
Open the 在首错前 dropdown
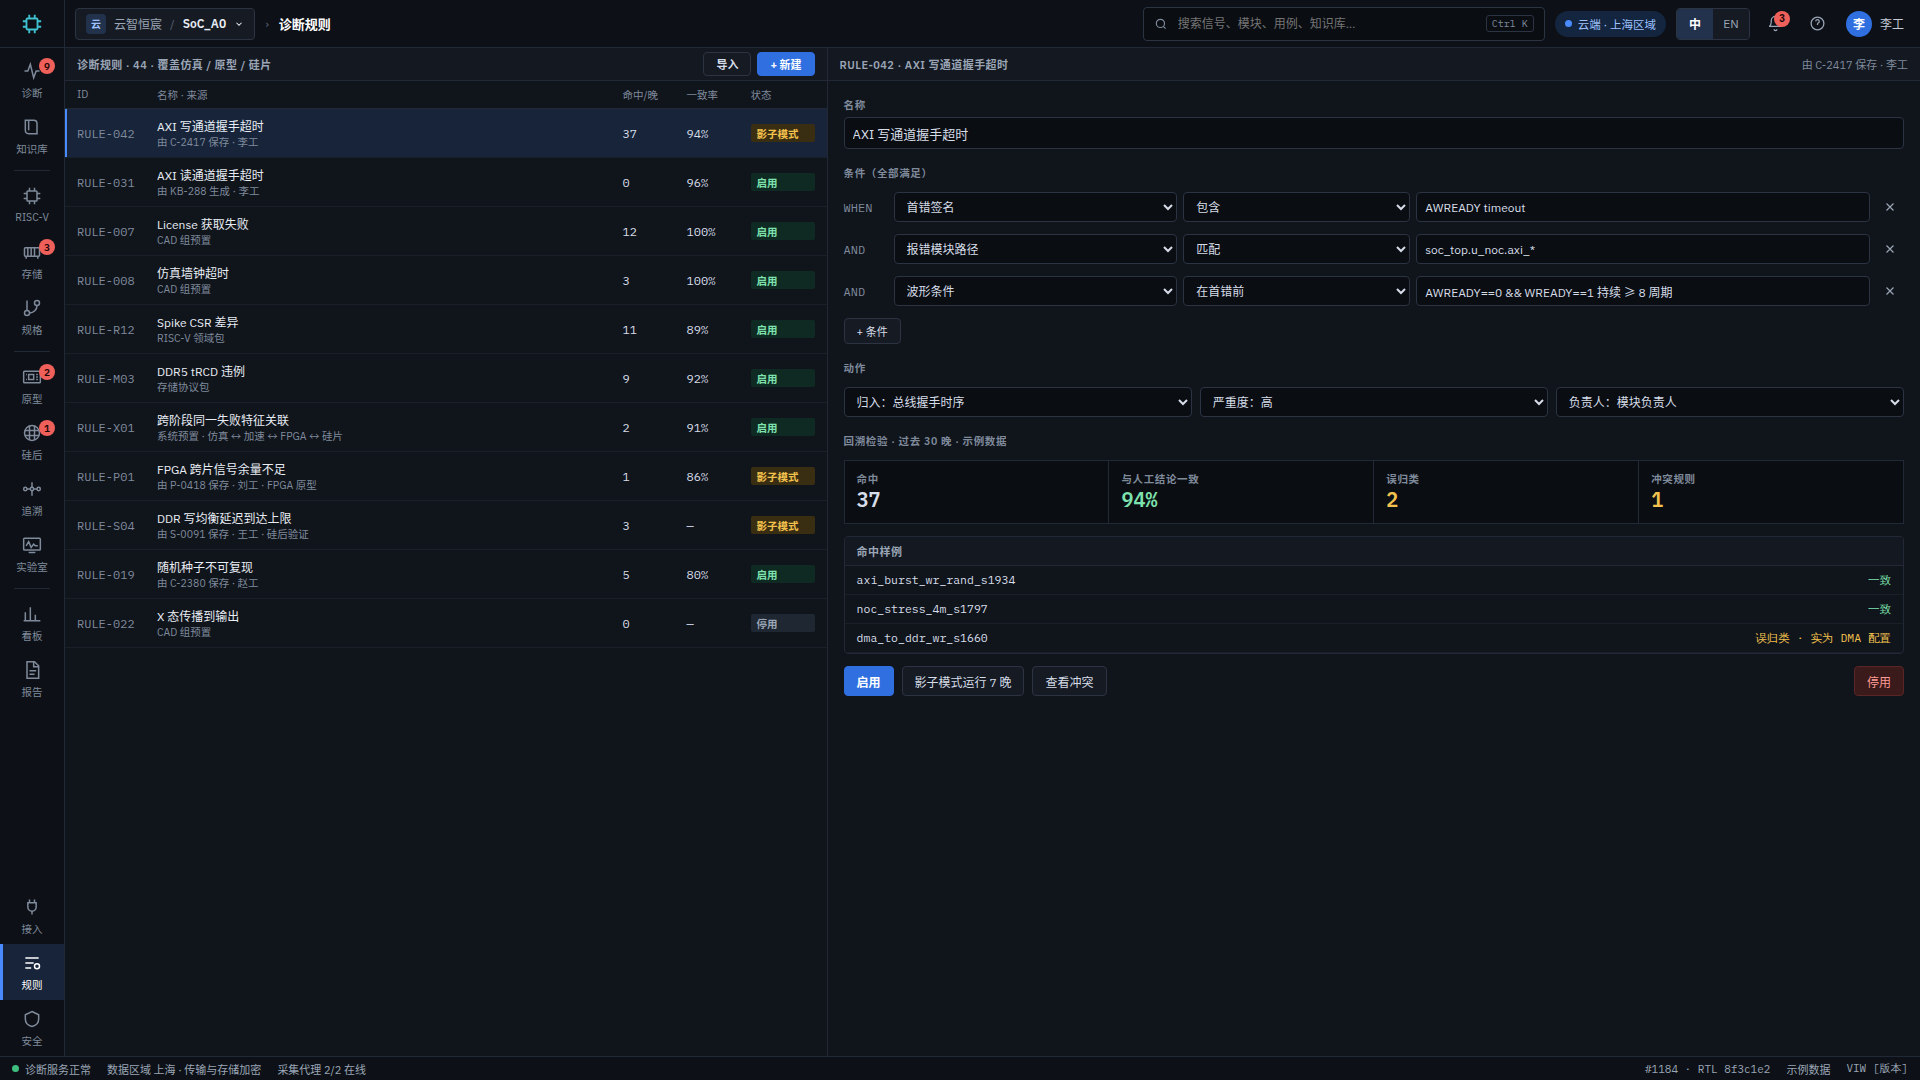click(x=1296, y=291)
